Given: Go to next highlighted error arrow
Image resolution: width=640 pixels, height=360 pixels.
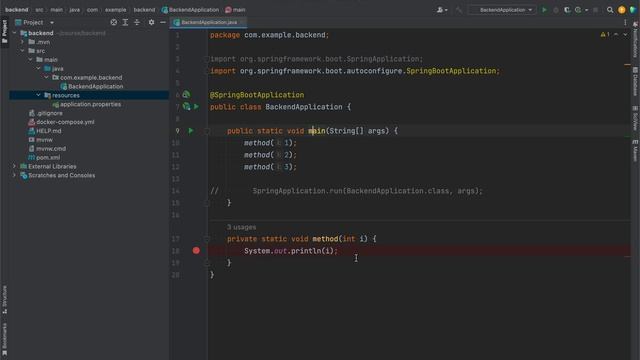Looking at the screenshot, I should (x=625, y=35).
